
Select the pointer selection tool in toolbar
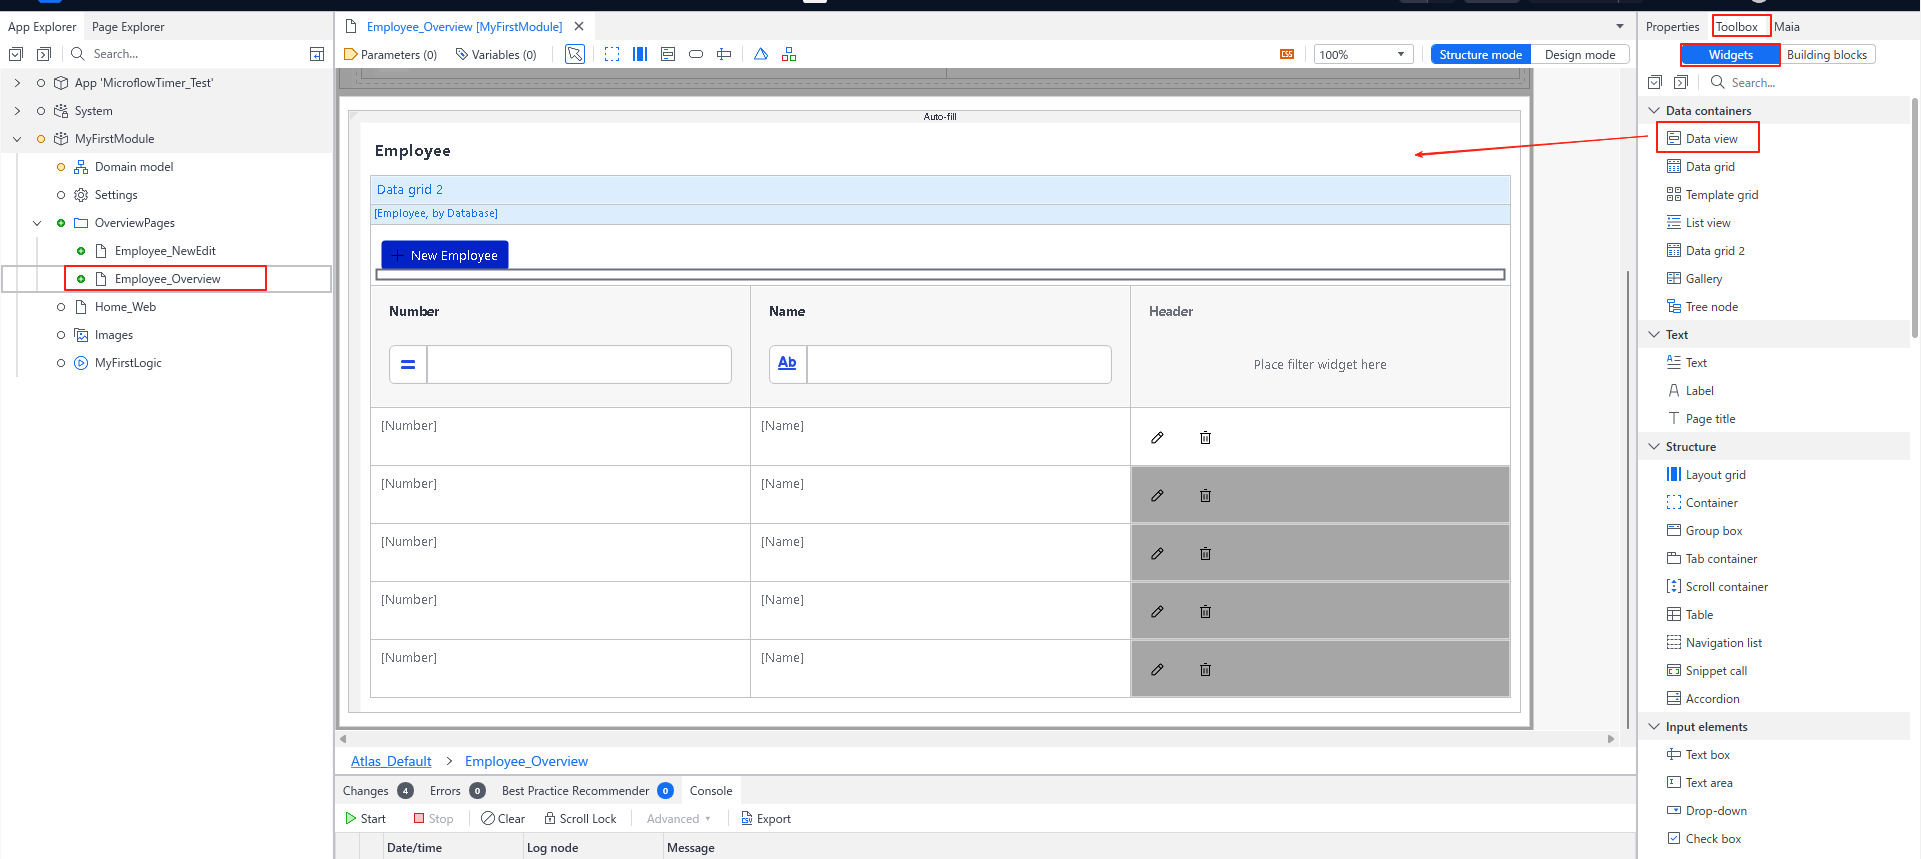point(575,54)
